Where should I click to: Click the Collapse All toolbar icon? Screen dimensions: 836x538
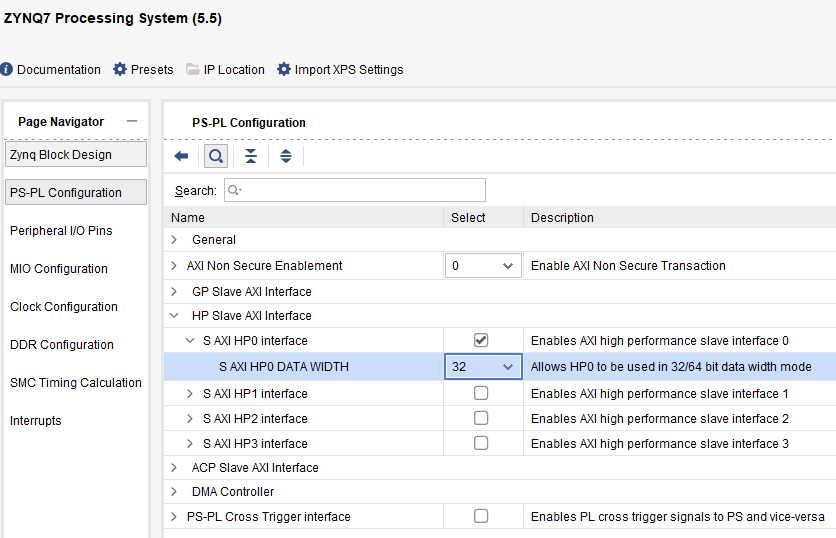pos(251,156)
